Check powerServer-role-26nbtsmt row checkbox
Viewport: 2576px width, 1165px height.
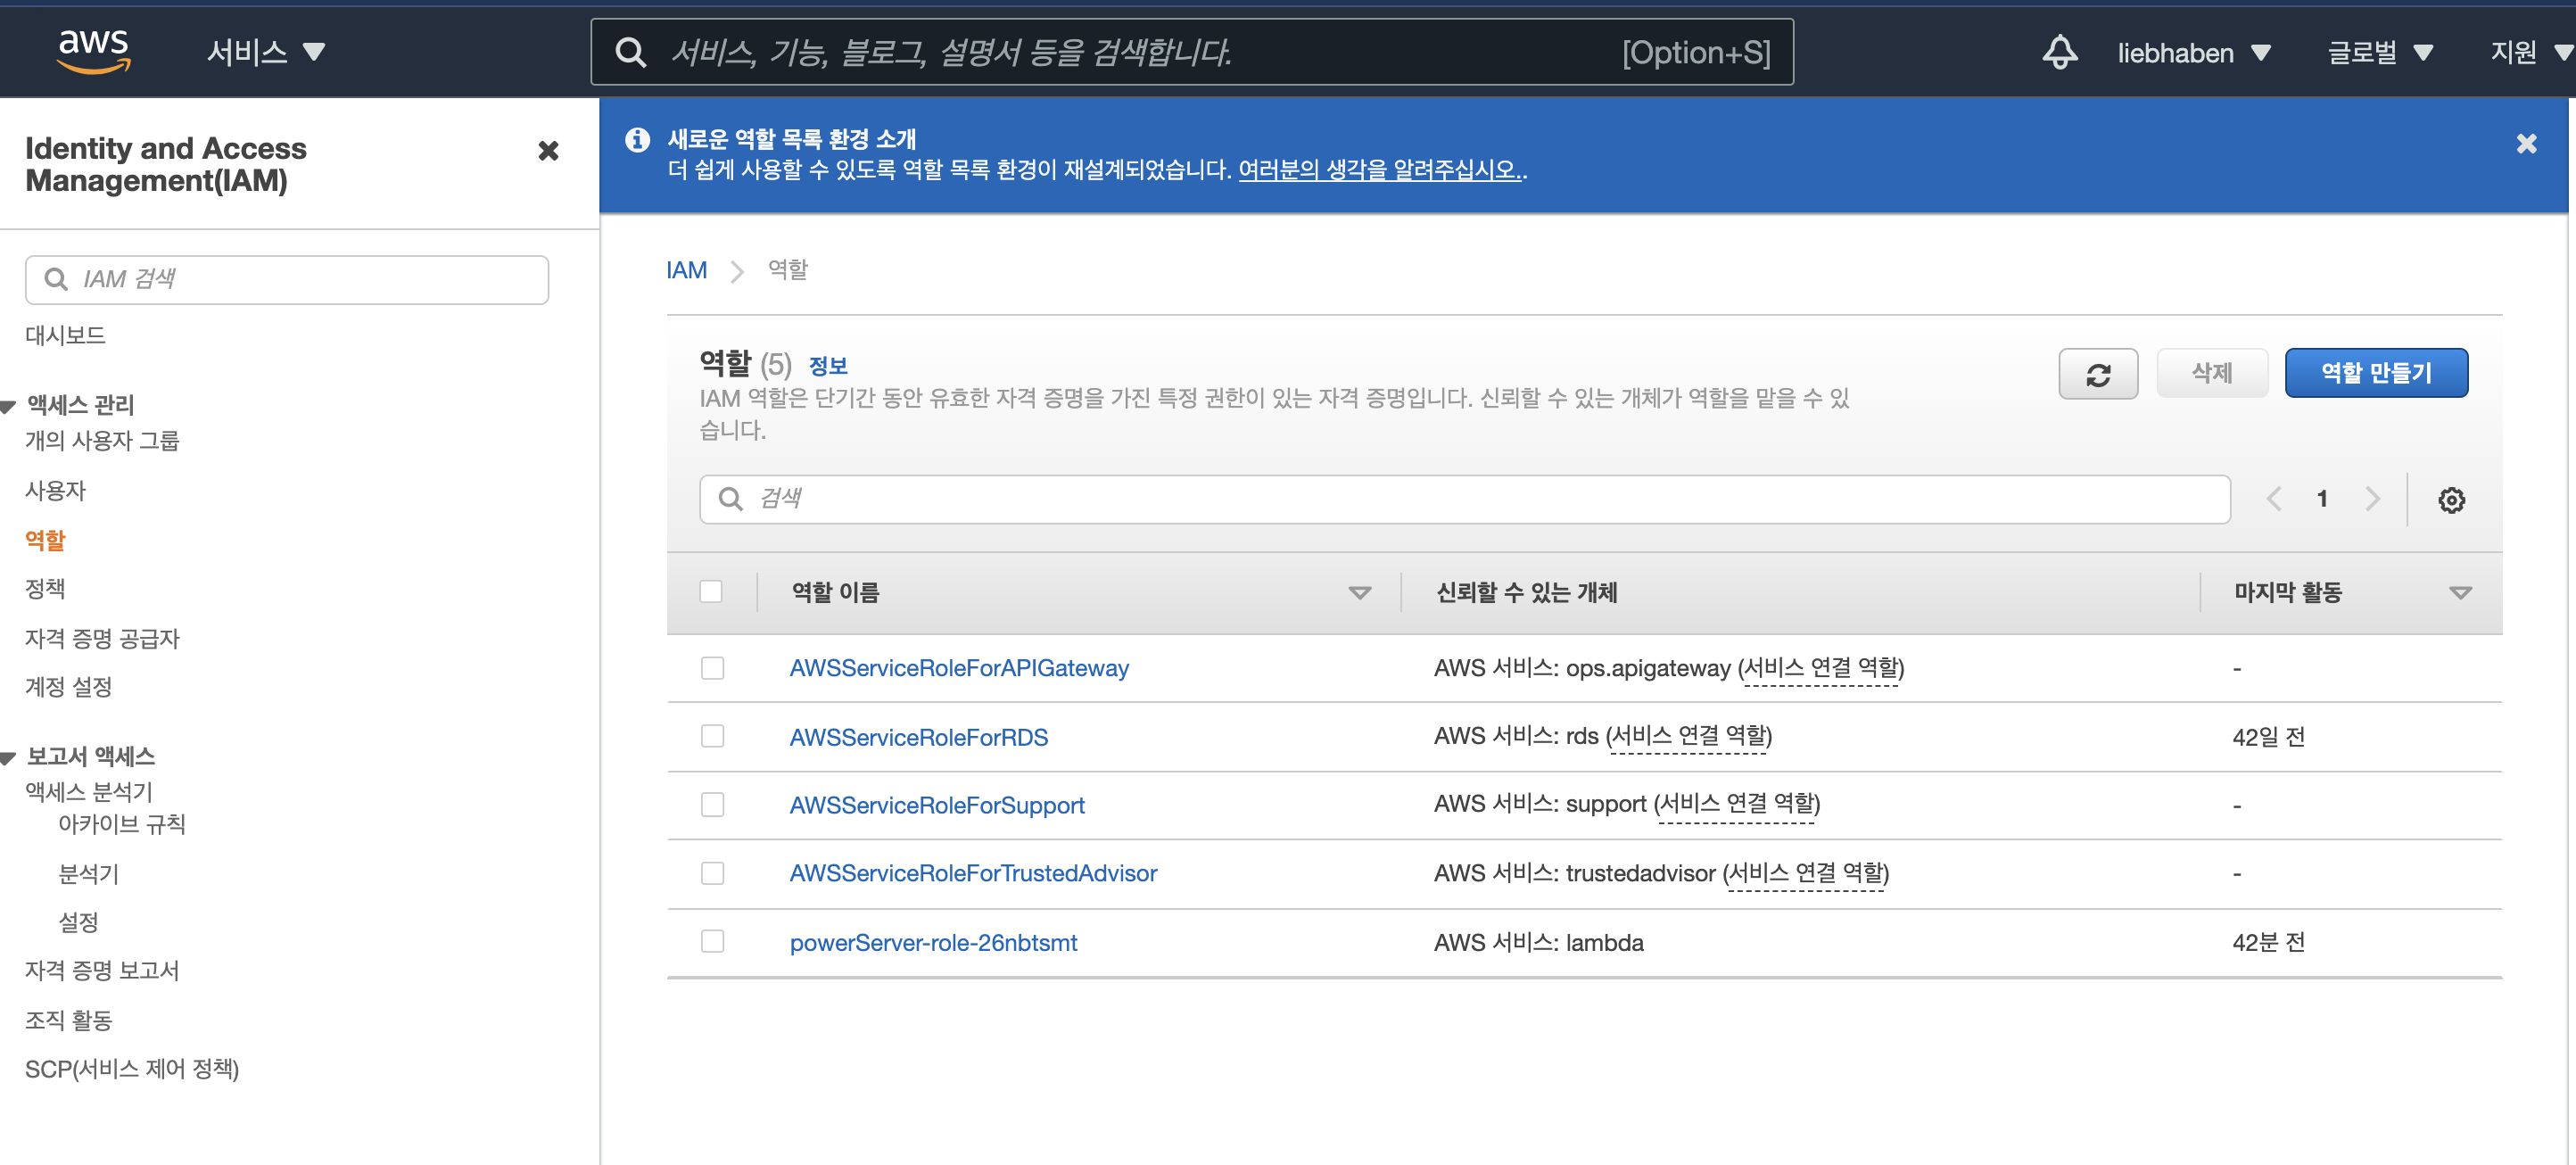[712, 942]
